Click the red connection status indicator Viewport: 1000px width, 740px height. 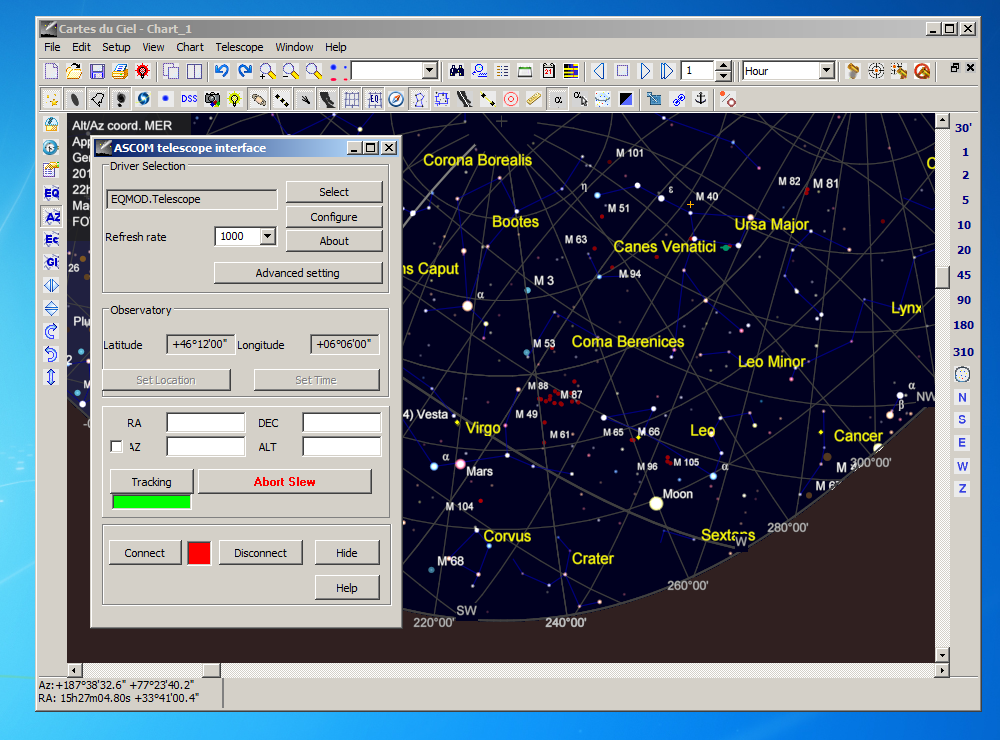(199, 553)
